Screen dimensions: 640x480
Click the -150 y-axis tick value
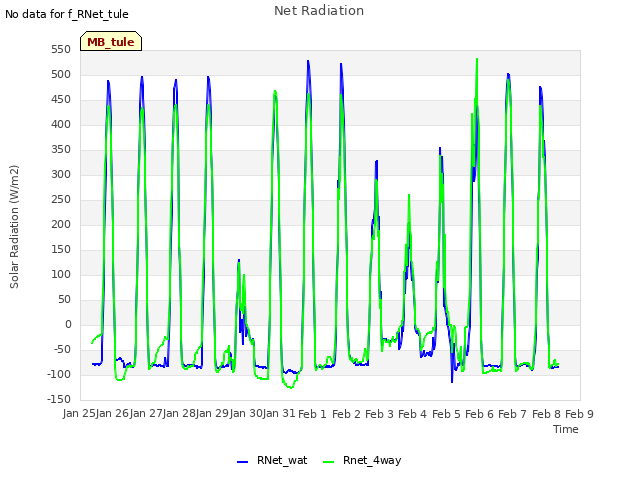[59, 399]
